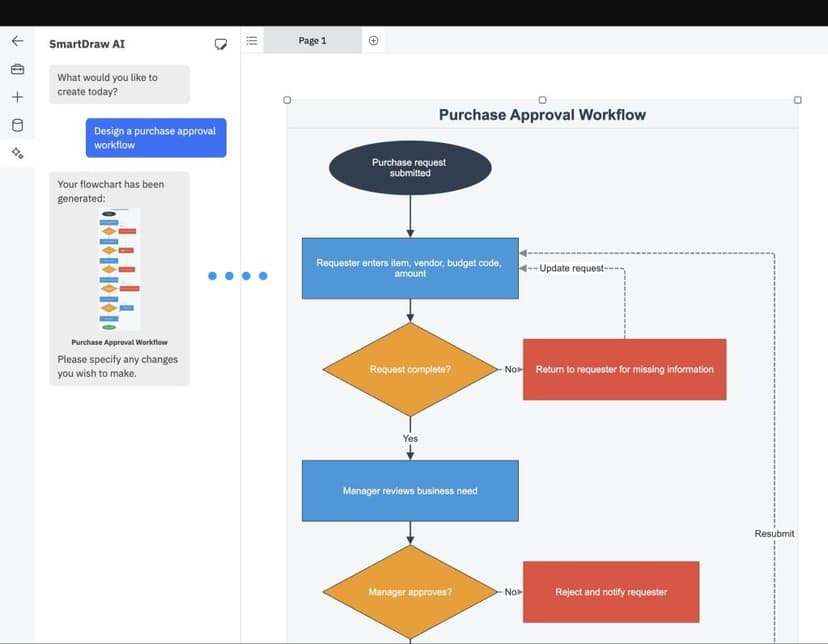The height and width of the screenshot is (644, 828).
Task: Open the database cylinder icon
Action: [x=17, y=125]
